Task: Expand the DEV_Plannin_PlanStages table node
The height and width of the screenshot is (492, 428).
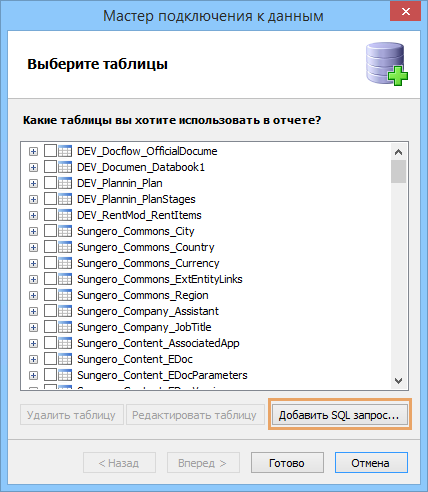Action: [x=33, y=199]
